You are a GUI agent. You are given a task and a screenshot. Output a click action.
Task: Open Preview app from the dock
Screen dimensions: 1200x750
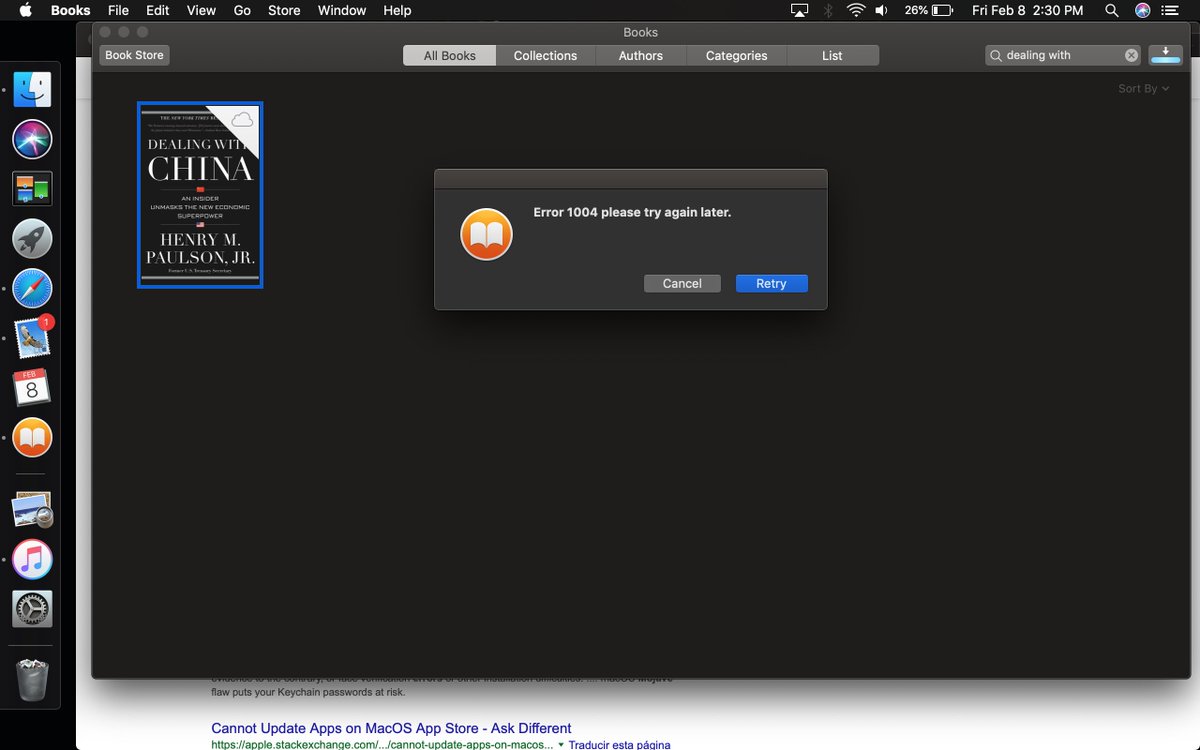[32, 510]
